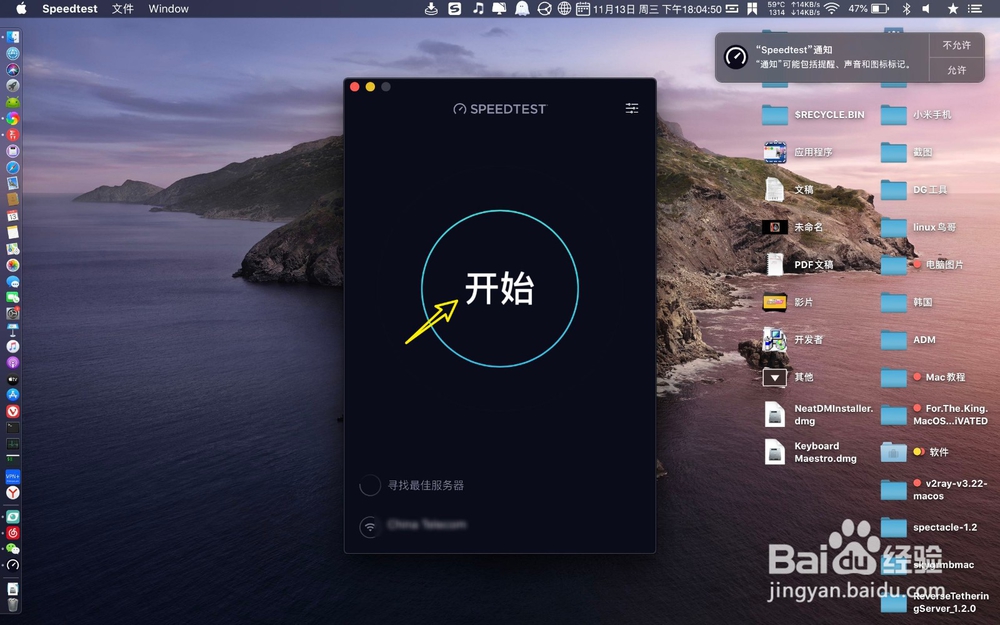1000x625 pixels.
Task: Open Siri from the Dock
Action: click(13, 70)
